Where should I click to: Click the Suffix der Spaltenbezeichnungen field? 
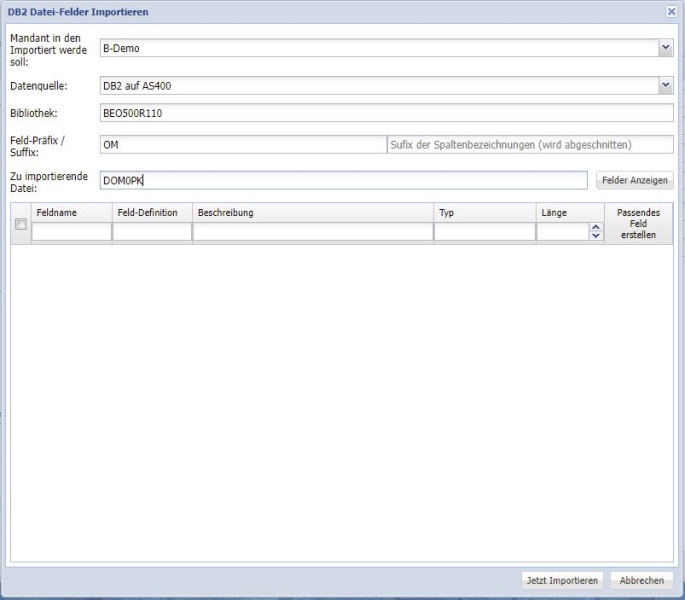coord(529,145)
